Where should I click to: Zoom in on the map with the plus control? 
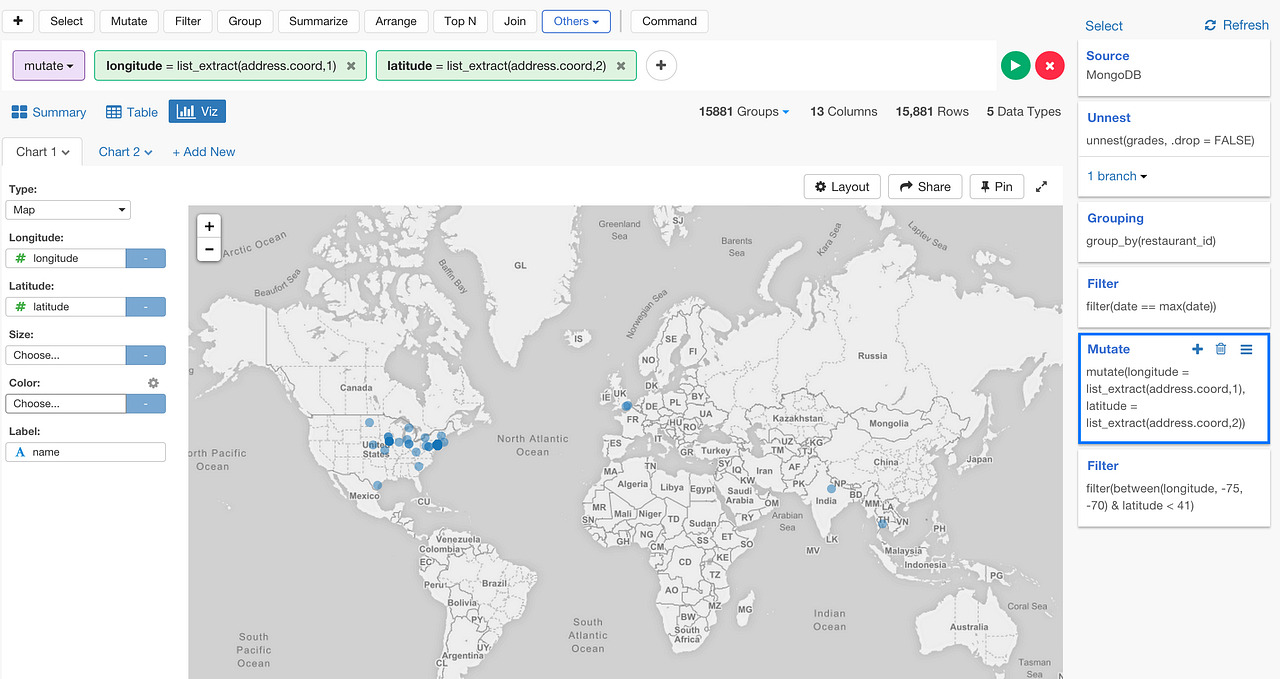[209, 226]
